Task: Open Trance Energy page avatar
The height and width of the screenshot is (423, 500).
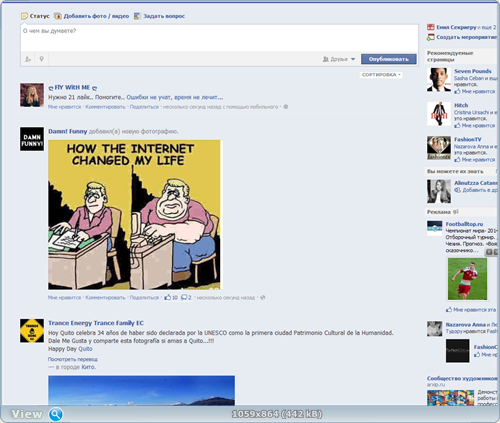Action: tap(32, 331)
